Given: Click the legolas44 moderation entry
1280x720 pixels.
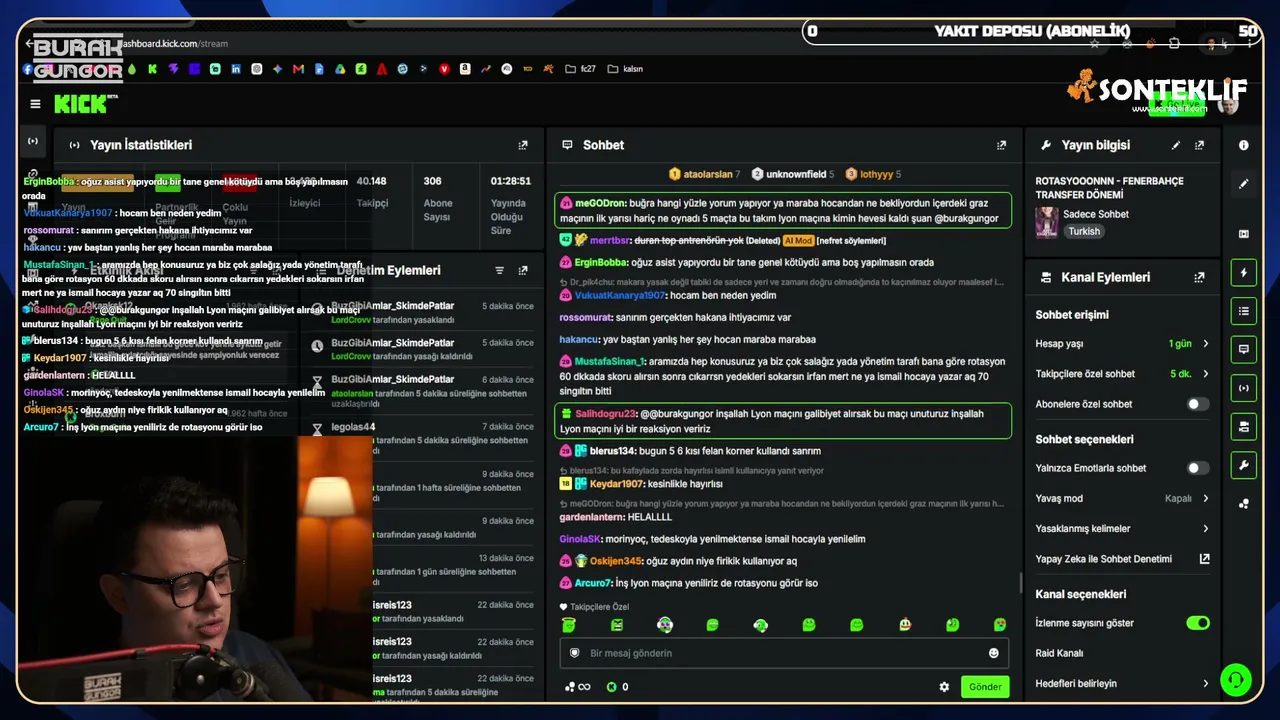Looking at the screenshot, I should point(353,427).
